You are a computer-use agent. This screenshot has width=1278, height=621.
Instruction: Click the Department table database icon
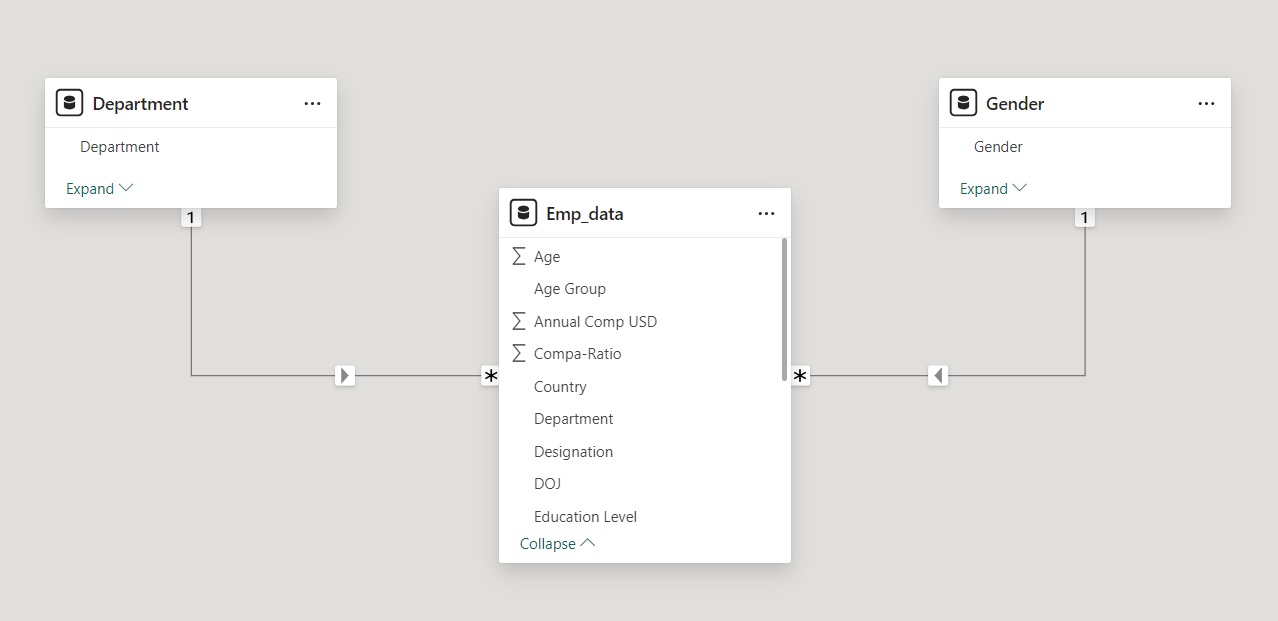pos(69,103)
